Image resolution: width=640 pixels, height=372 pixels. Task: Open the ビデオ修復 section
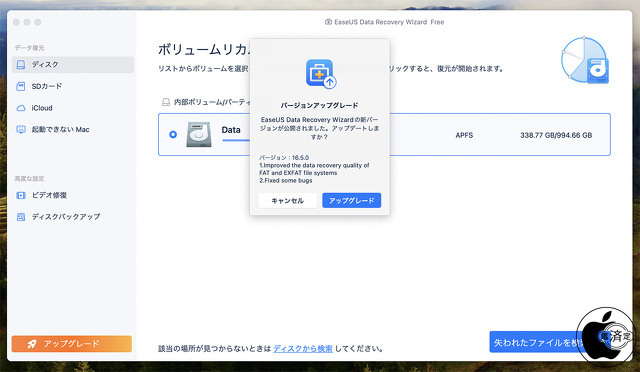(x=73, y=195)
